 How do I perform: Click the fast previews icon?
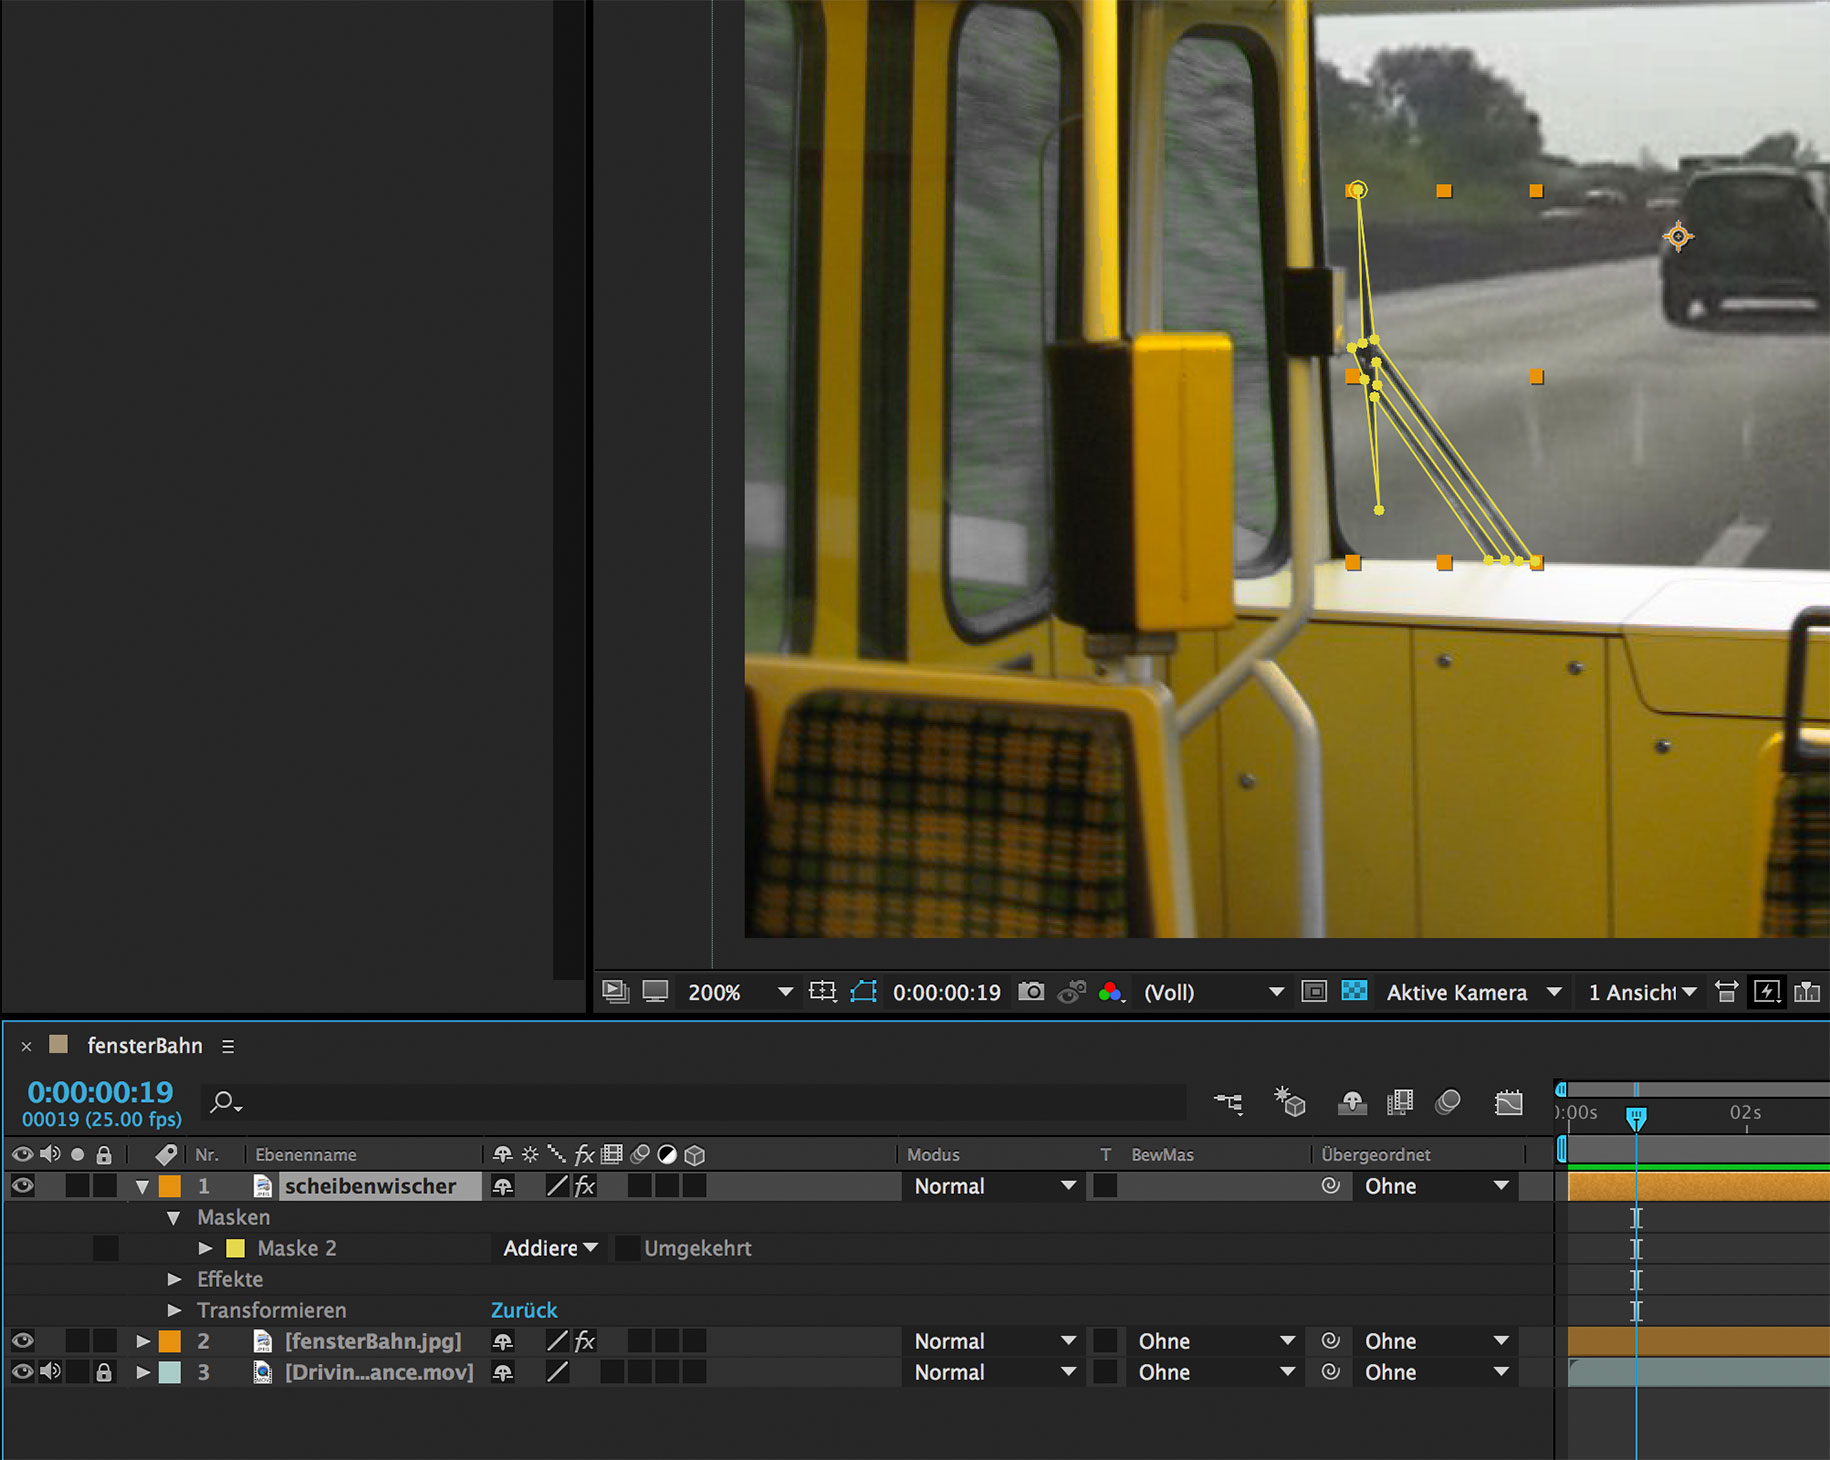coord(1767,991)
